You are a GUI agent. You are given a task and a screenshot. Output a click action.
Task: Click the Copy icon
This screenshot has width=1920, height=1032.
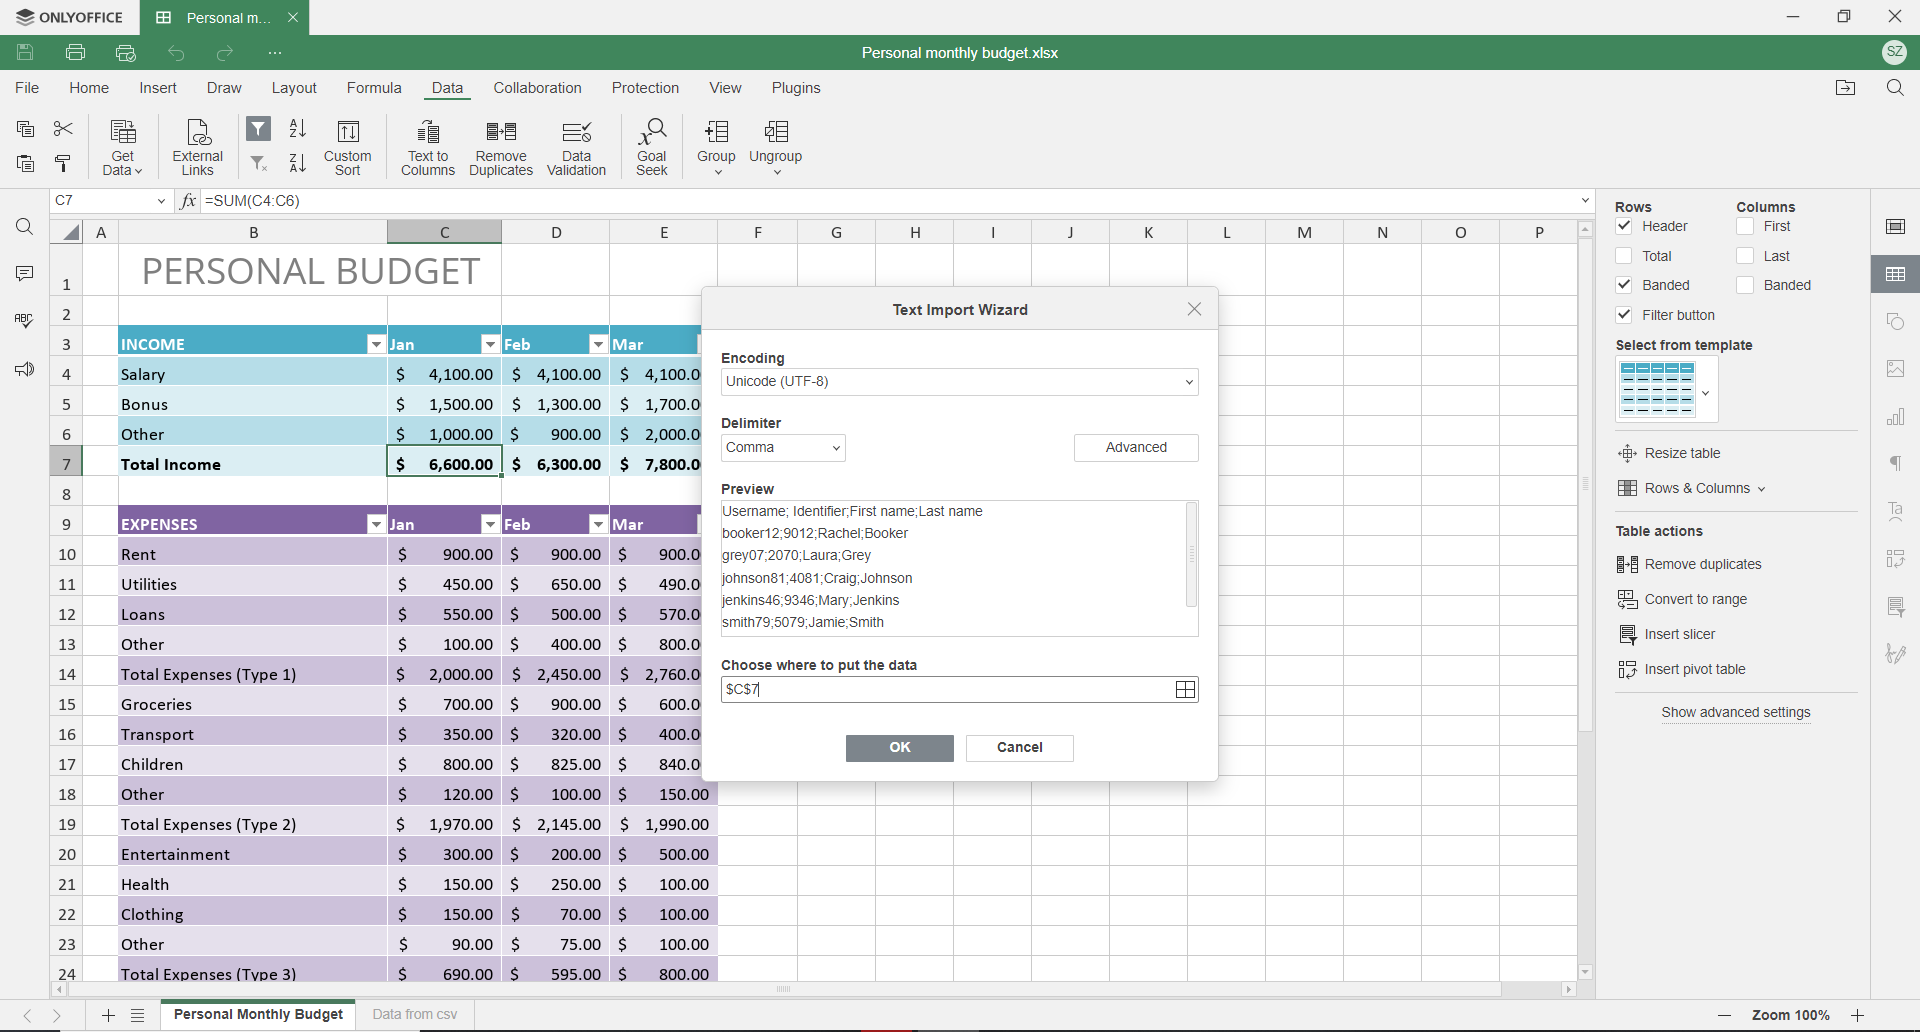(x=26, y=129)
